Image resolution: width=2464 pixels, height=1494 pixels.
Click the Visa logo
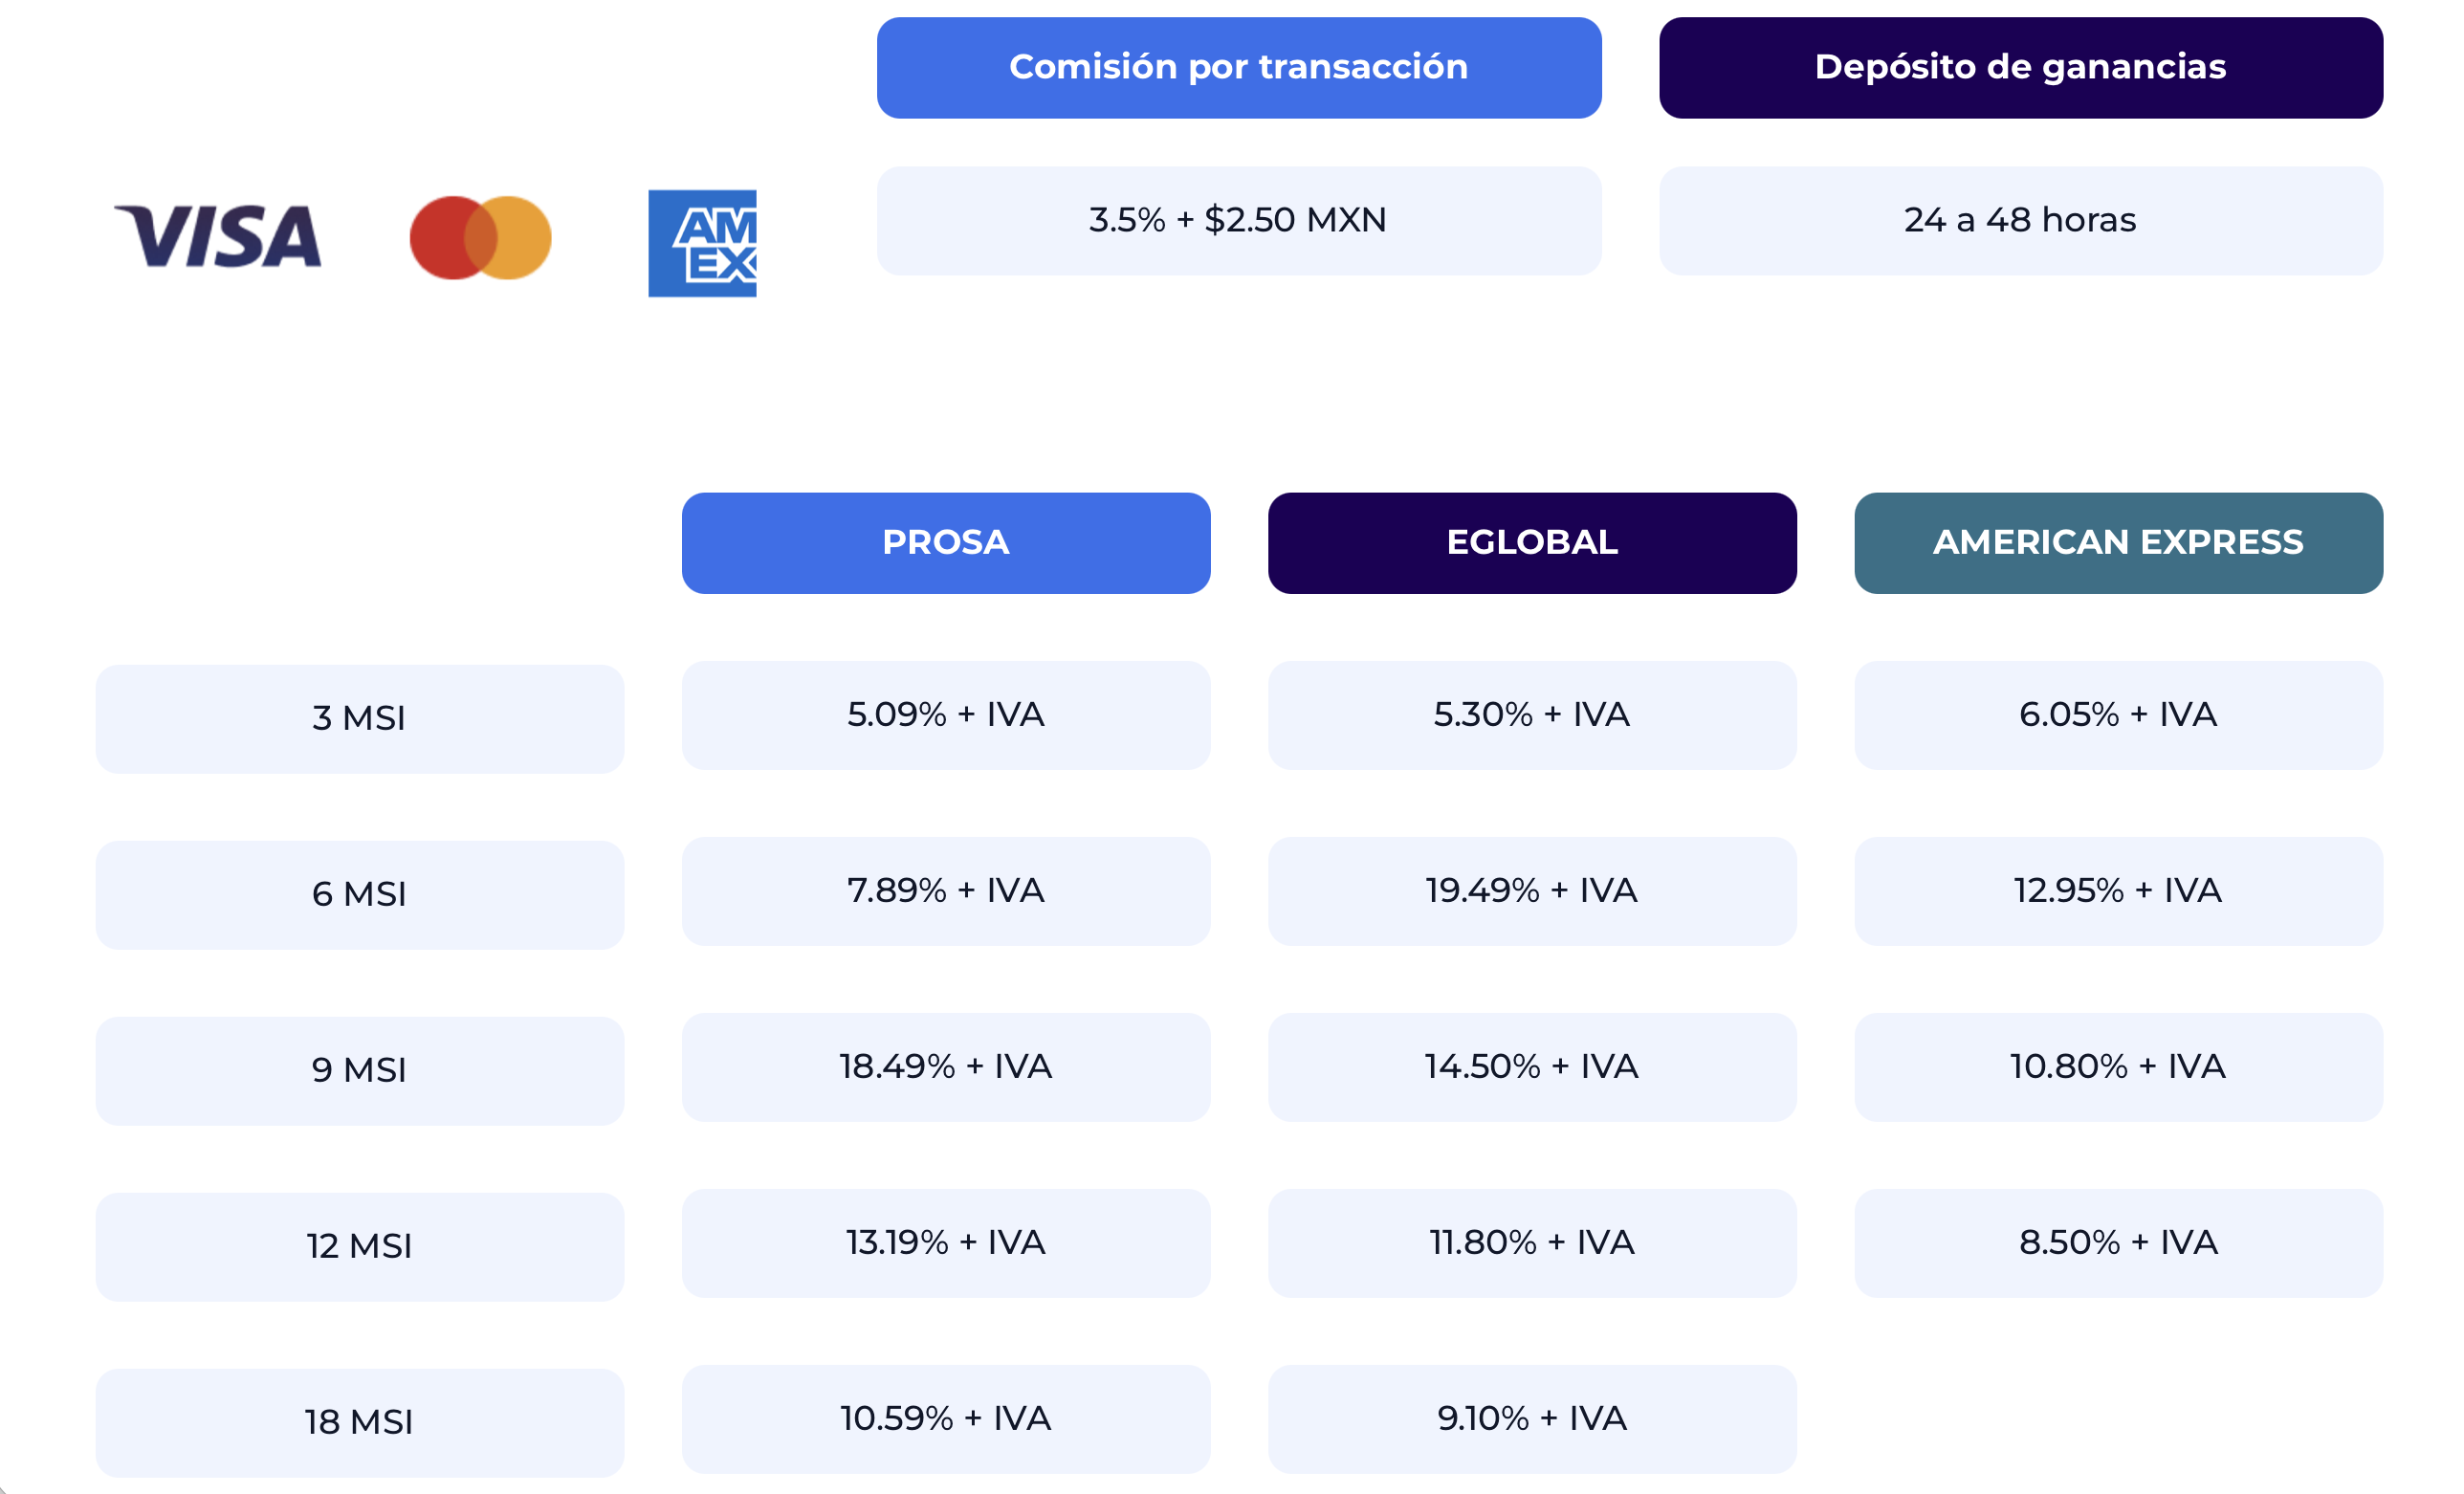click(x=218, y=237)
